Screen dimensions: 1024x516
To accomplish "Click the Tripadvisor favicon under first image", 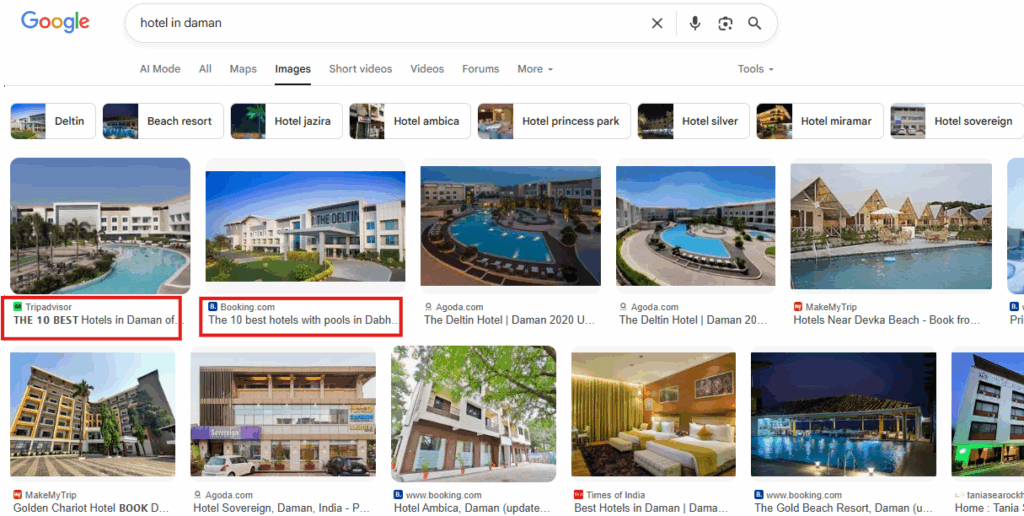I will click(18, 307).
